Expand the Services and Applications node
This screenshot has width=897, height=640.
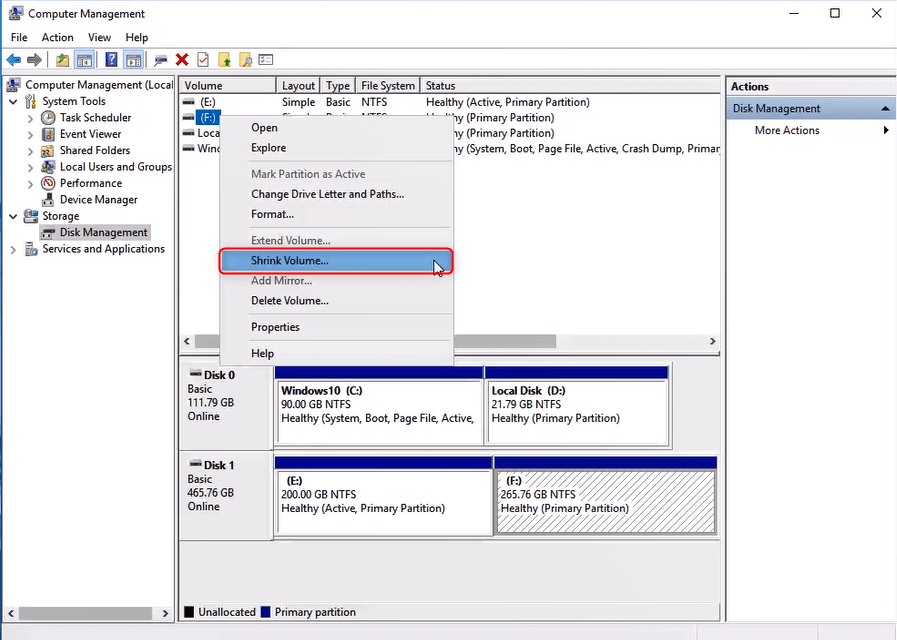click(x=13, y=249)
